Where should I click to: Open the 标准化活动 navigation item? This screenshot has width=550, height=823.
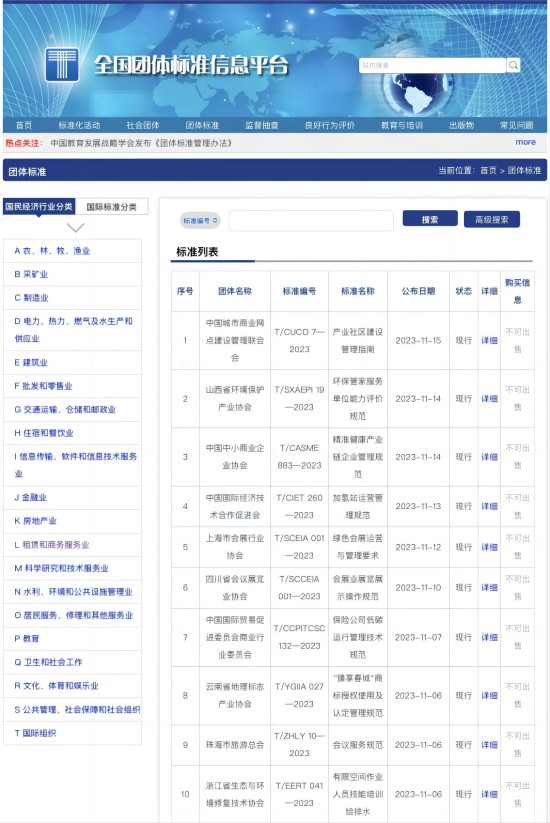79,125
